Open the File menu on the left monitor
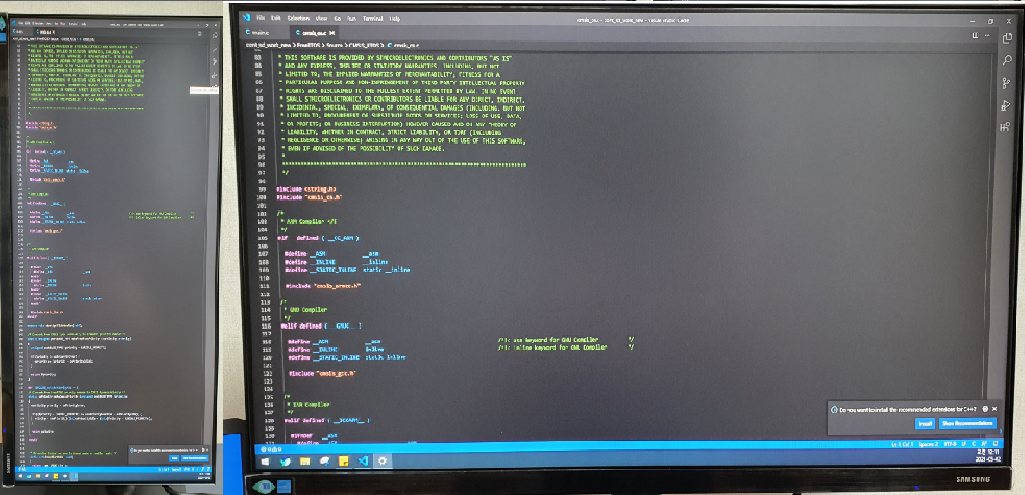1025x495 pixels. (20, 24)
